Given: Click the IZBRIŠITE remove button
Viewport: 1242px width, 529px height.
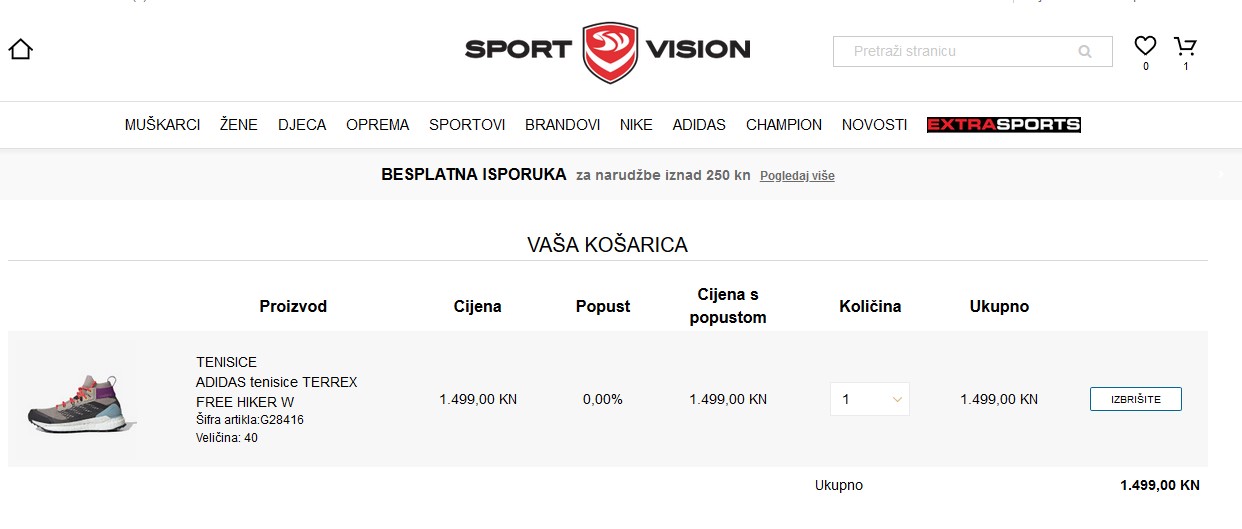Looking at the screenshot, I should pyautogui.click(x=1136, y=399).
